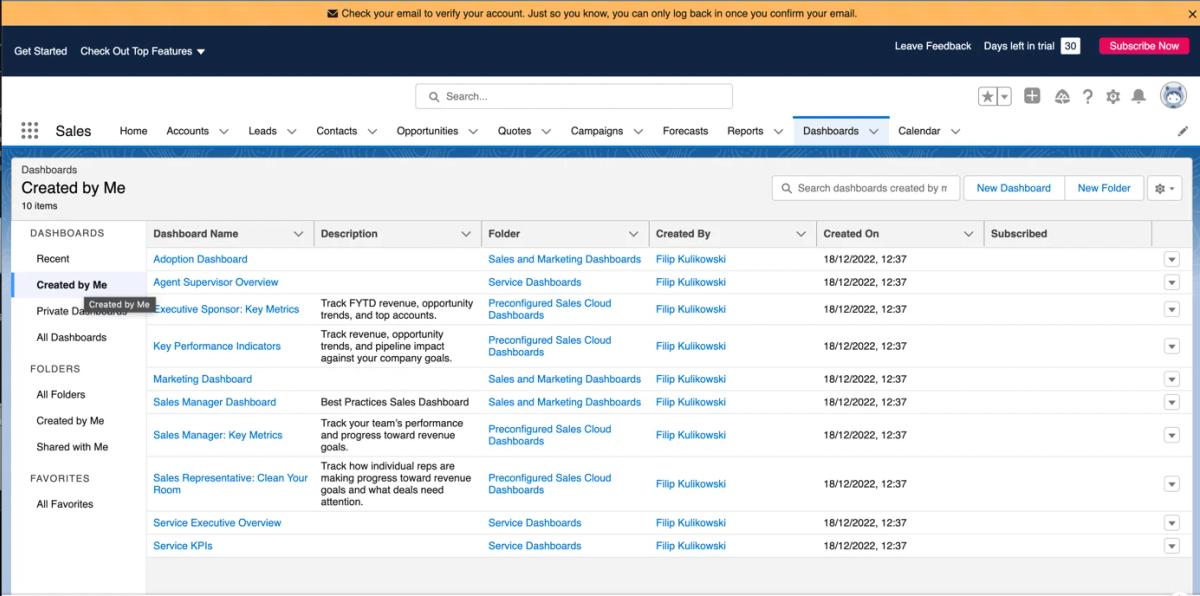The width and height of the screenshot is (1200, 596).
Task: Expand the Reports tab chevron
Action: coord(778,131)
